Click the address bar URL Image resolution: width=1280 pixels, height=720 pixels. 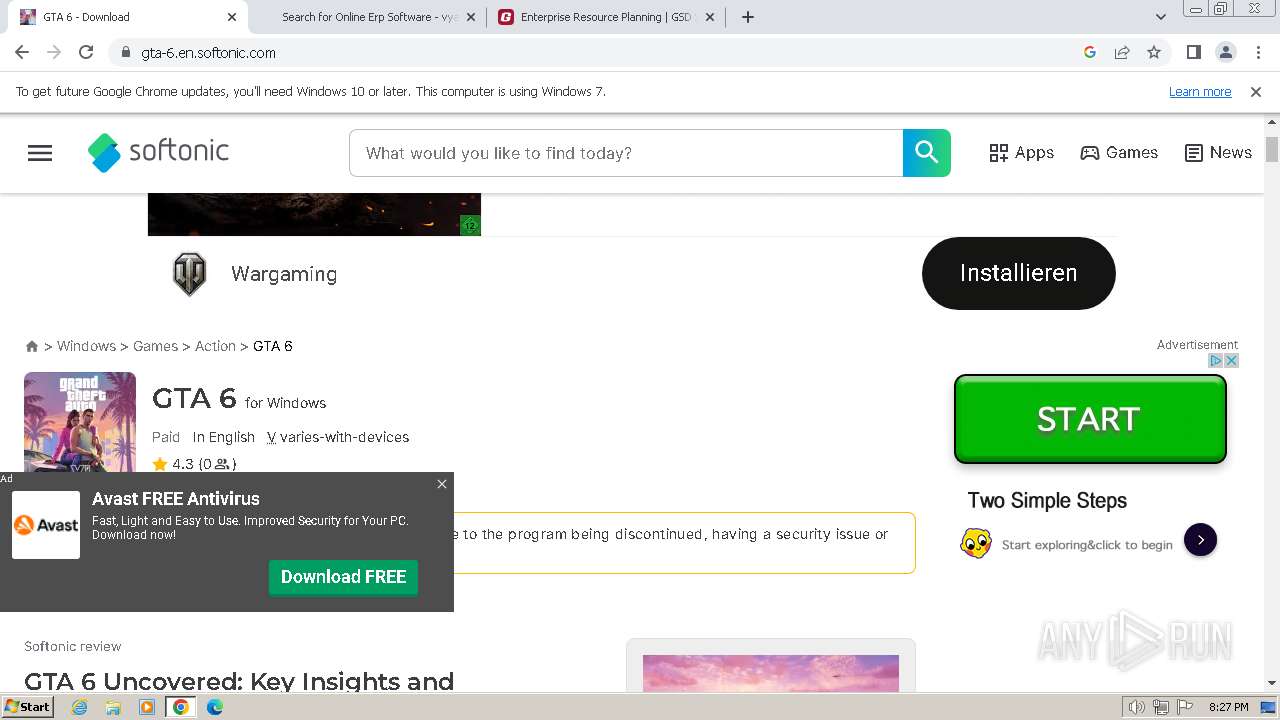[208, 53]
